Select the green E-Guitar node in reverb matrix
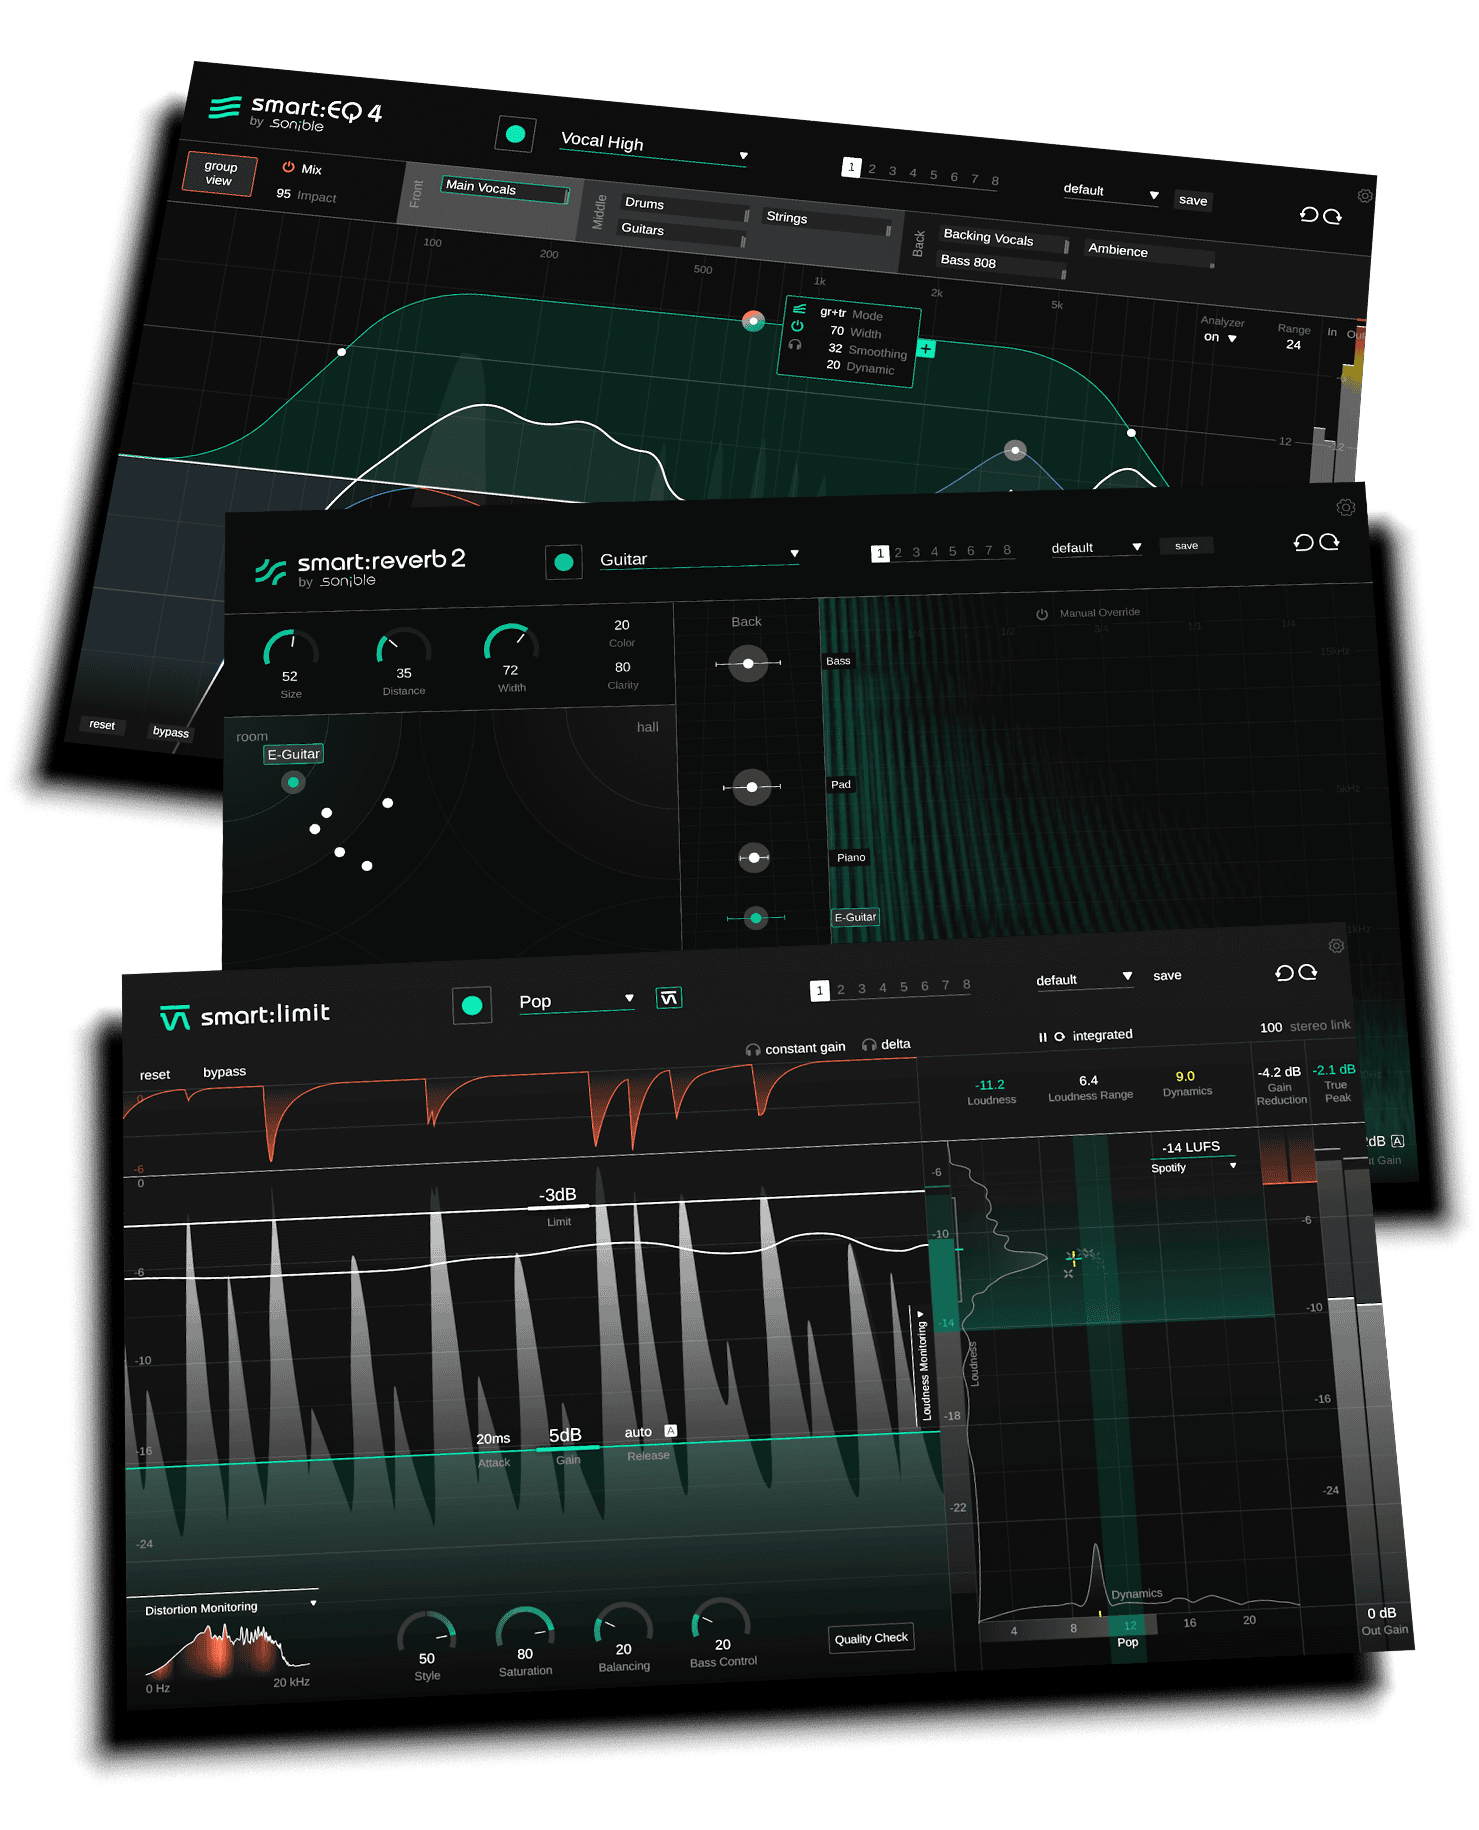This screenshot has height=1830, width=1479. pos(293,782)
